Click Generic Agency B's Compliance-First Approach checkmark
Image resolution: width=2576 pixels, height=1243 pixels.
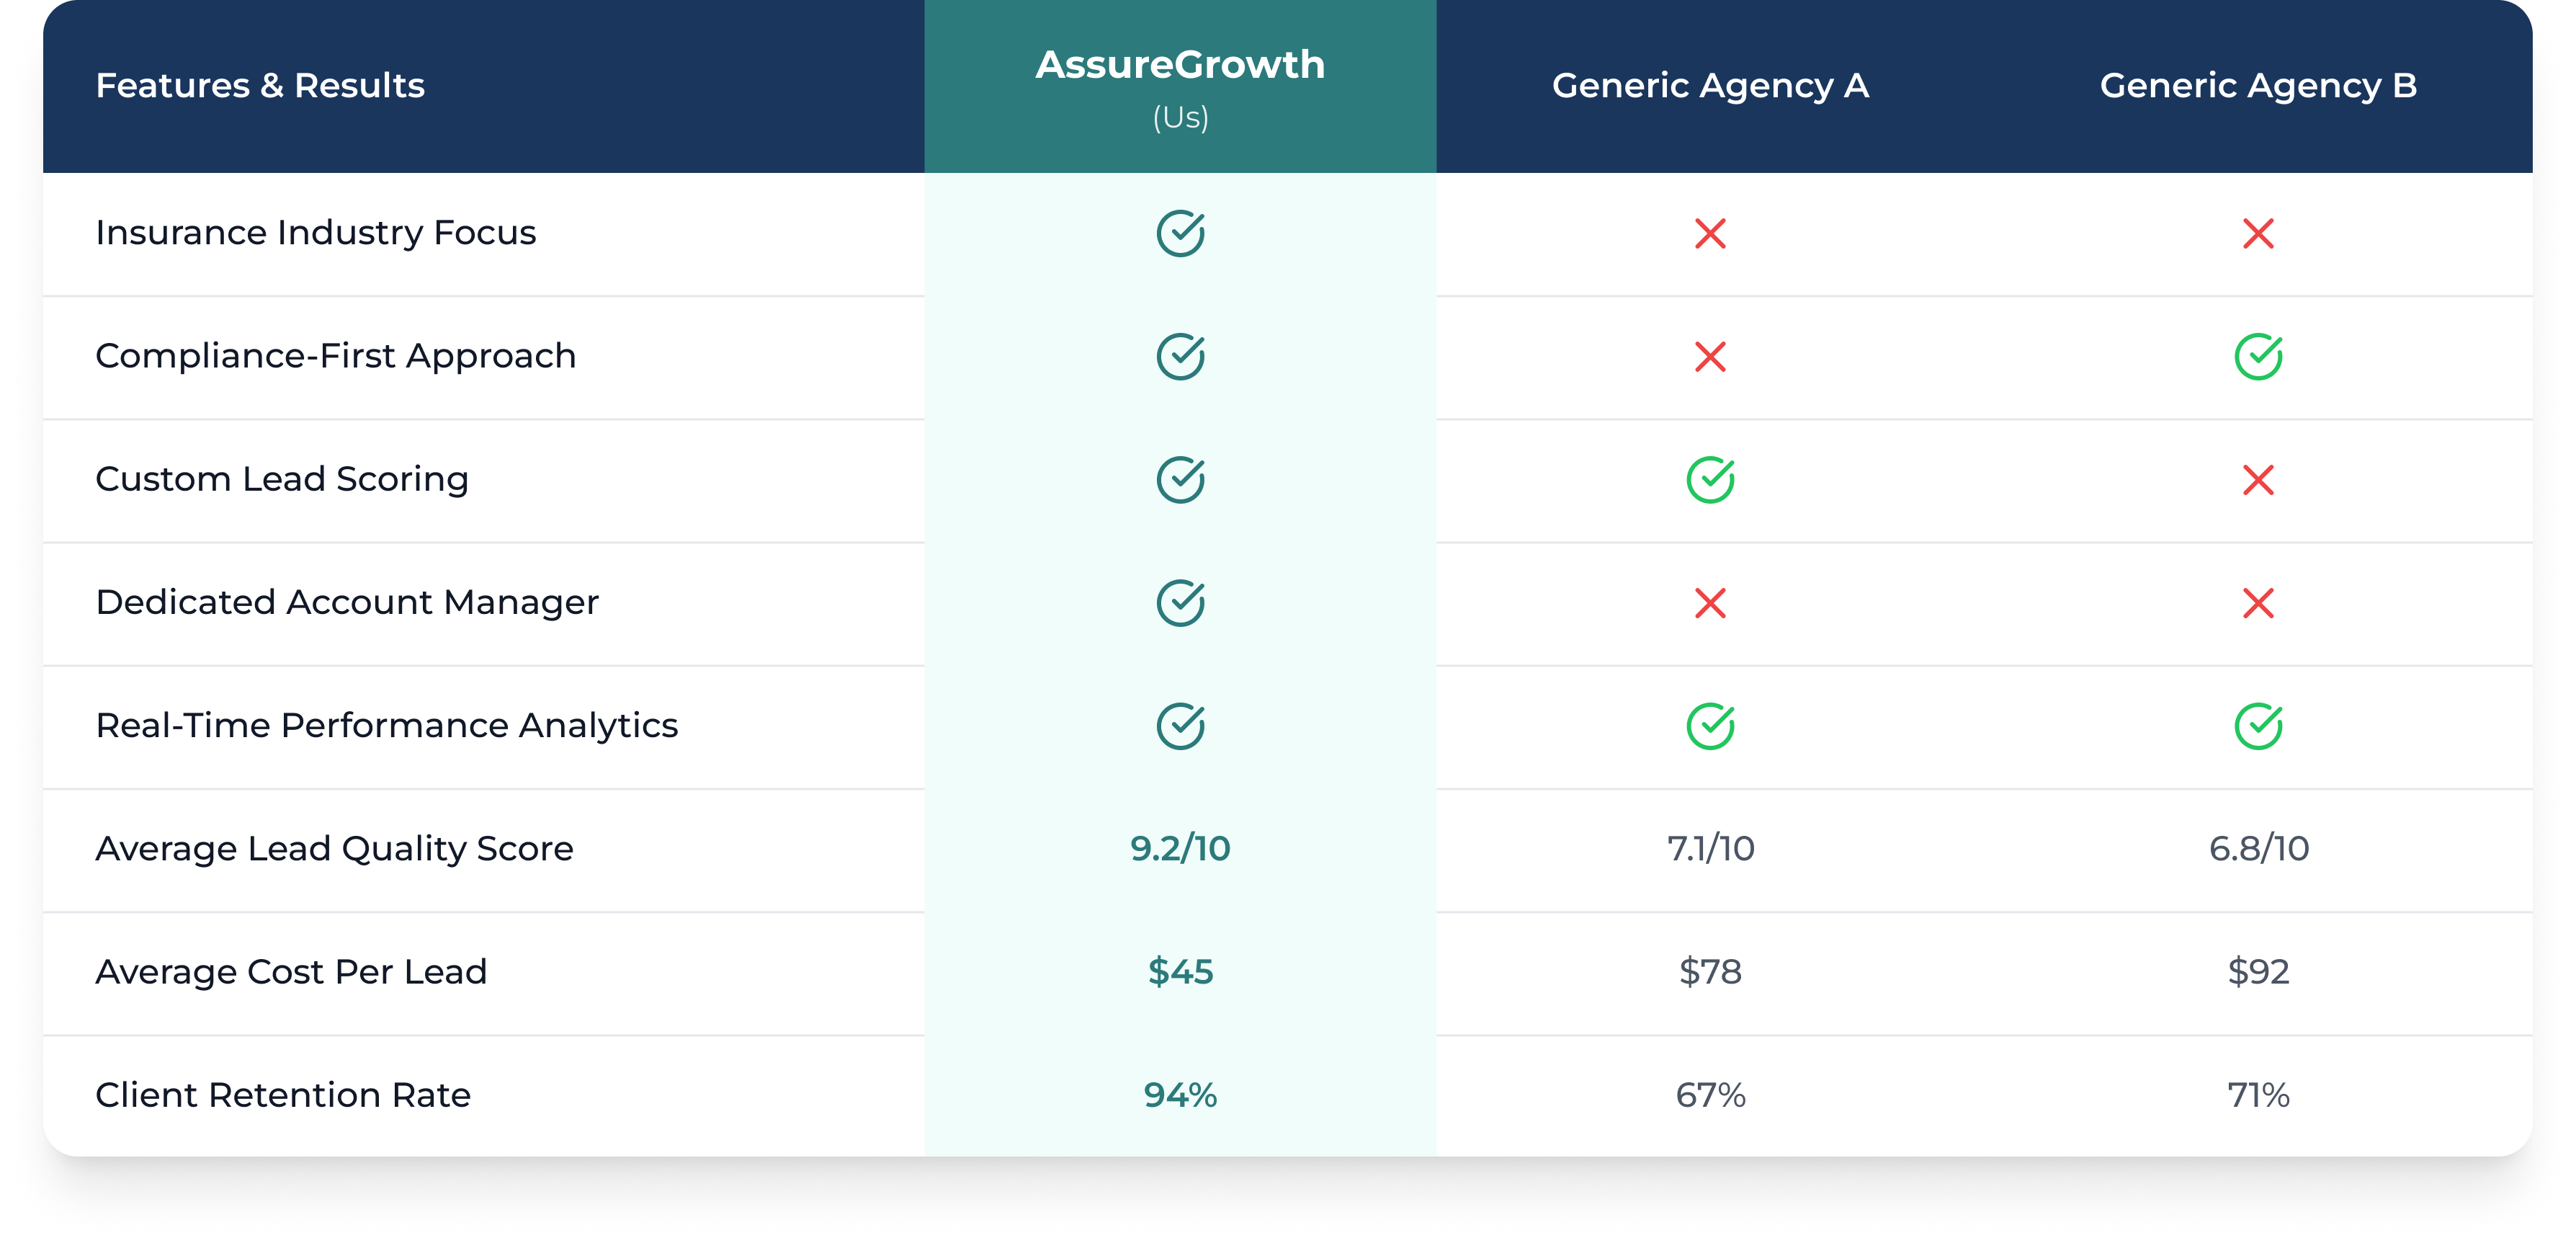(x=2258, y=357)
